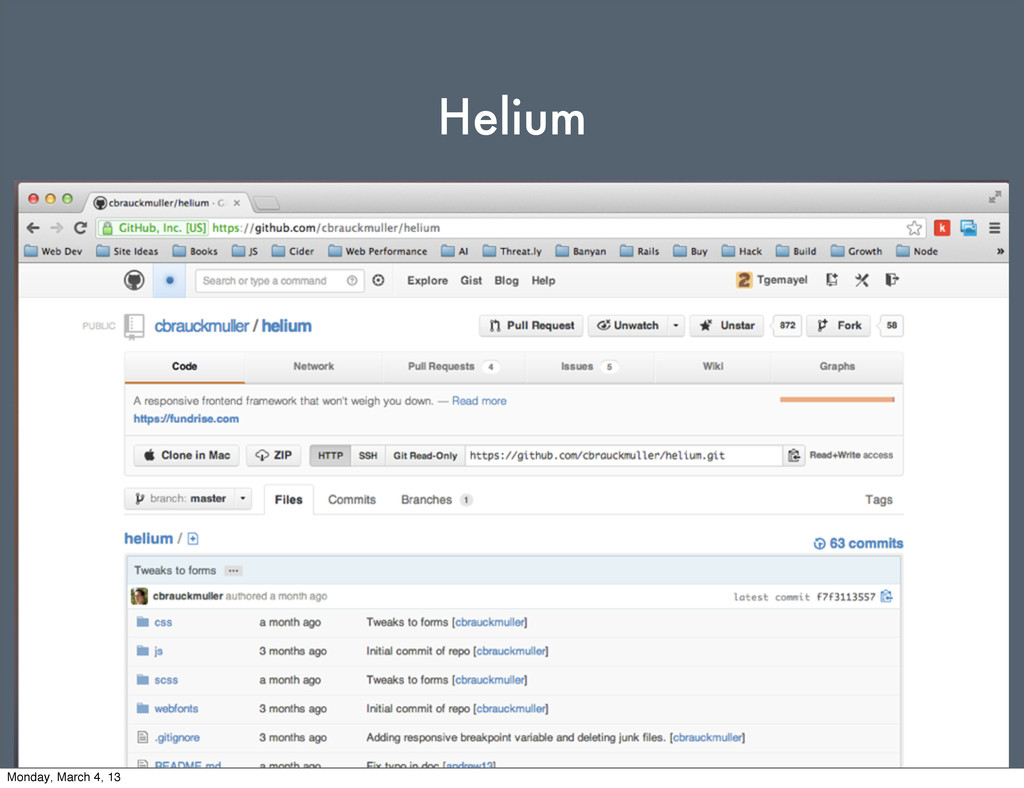Select SSH clone protocol
This screenshot has height=788, width=1024.
coord(368,455)
